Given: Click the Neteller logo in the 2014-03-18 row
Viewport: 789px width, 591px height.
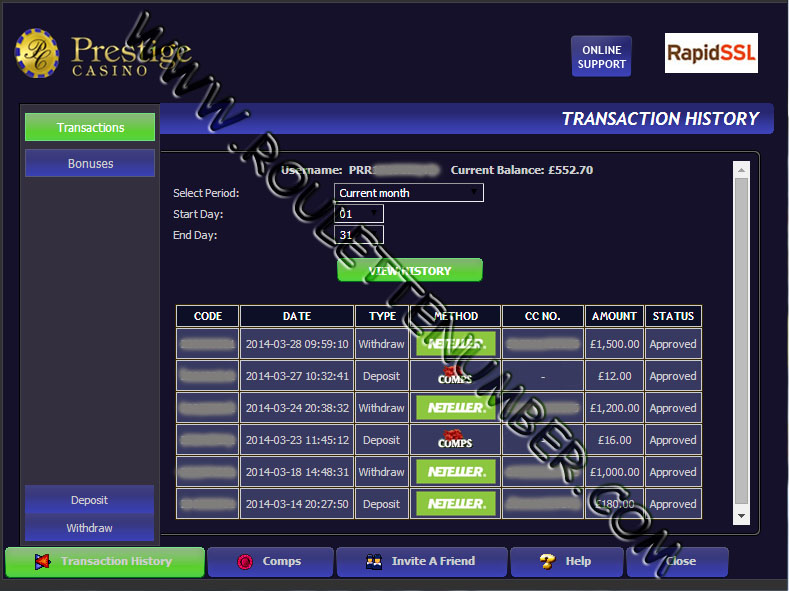Looking at the screenshot, I should pyautogui.click(x=456, y=472).
